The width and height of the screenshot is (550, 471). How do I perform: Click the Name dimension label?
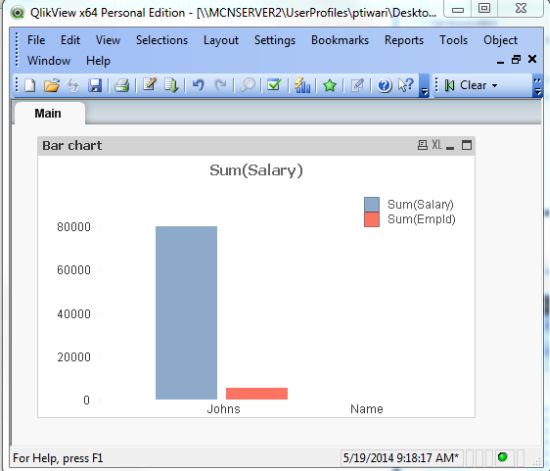(367, 409)
